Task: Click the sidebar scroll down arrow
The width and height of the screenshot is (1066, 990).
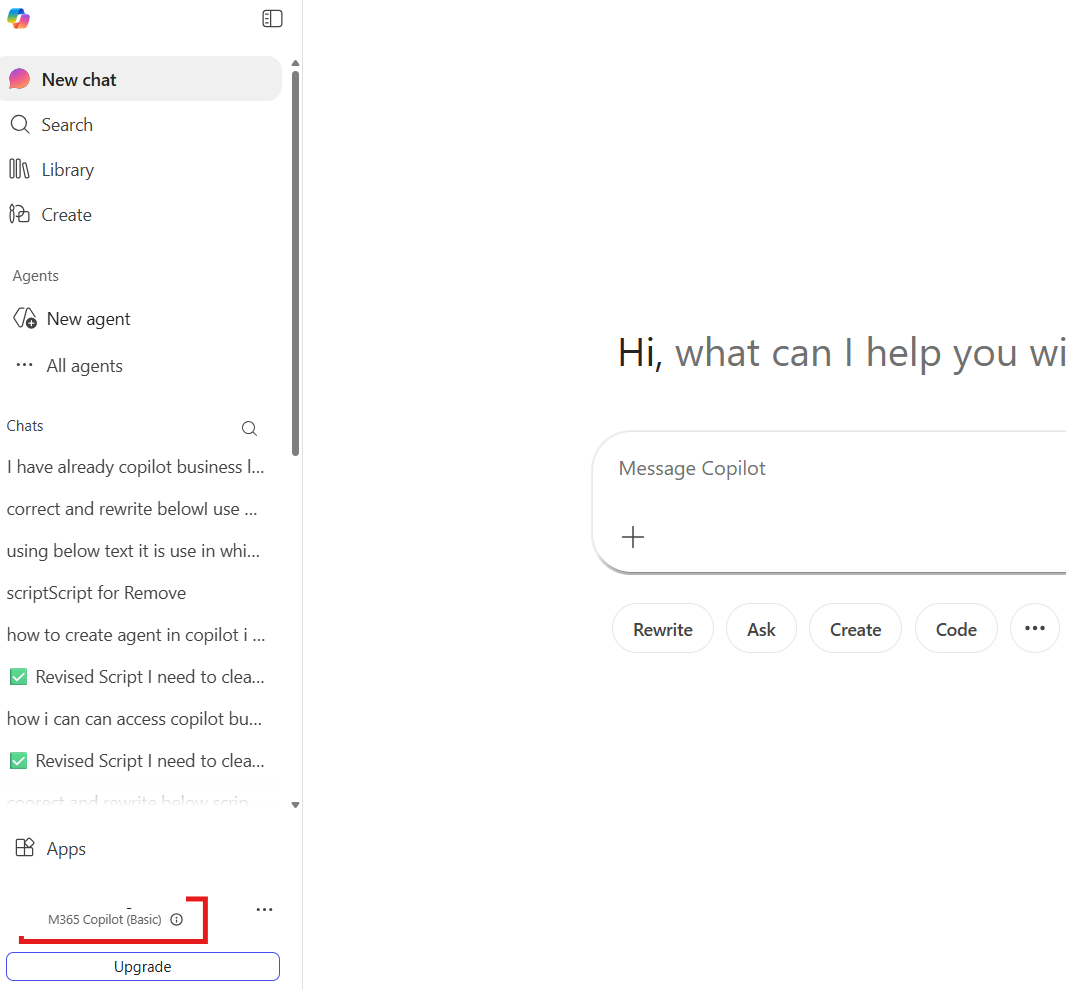Action: point(295,805)
